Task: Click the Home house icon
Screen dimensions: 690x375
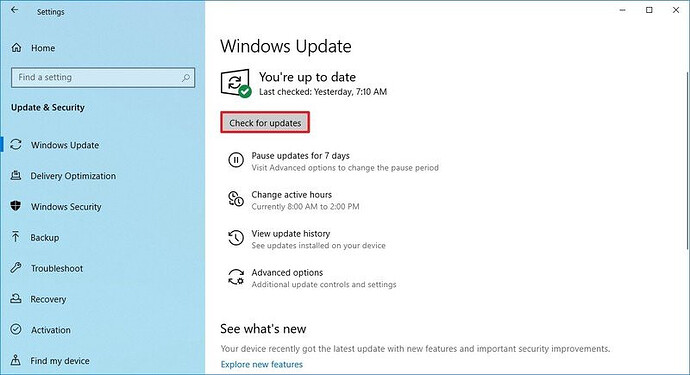Action: (x=16, y=48)
